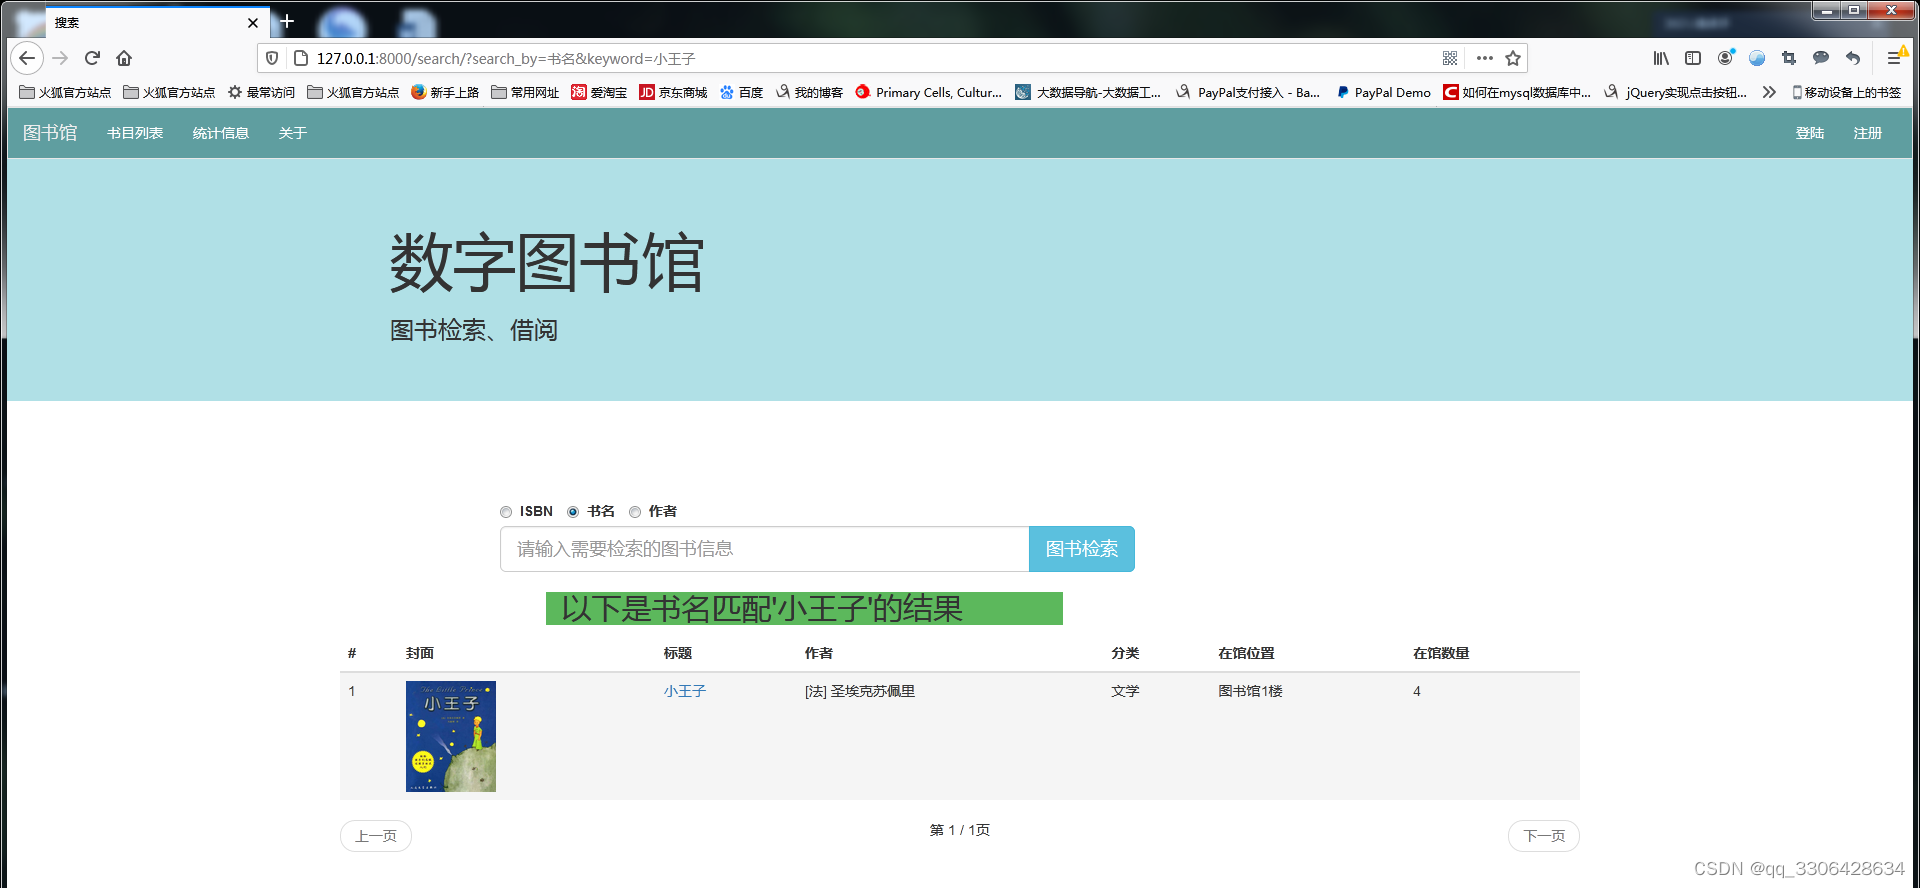Open 新手上路 bookmark
The height and width of the screenshot is (888, 1920).
tap(444, 92)
